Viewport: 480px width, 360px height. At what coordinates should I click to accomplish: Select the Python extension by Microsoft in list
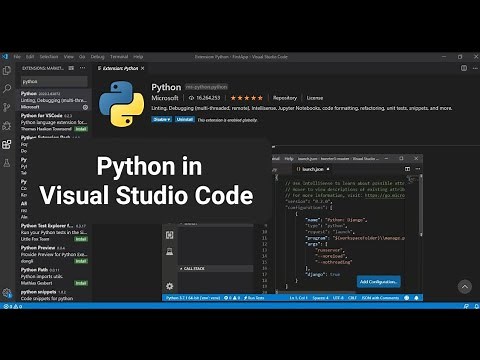[x=55, y=100]
